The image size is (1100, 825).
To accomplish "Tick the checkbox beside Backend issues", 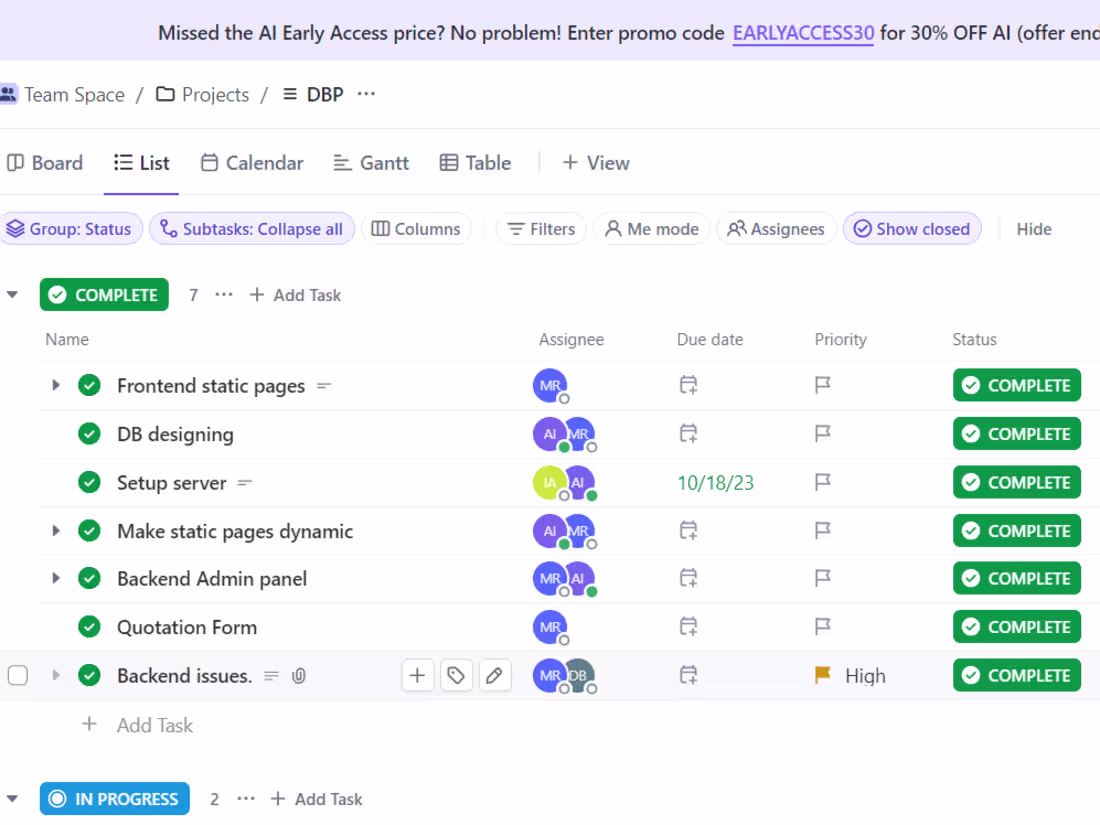I will [18, 676].
